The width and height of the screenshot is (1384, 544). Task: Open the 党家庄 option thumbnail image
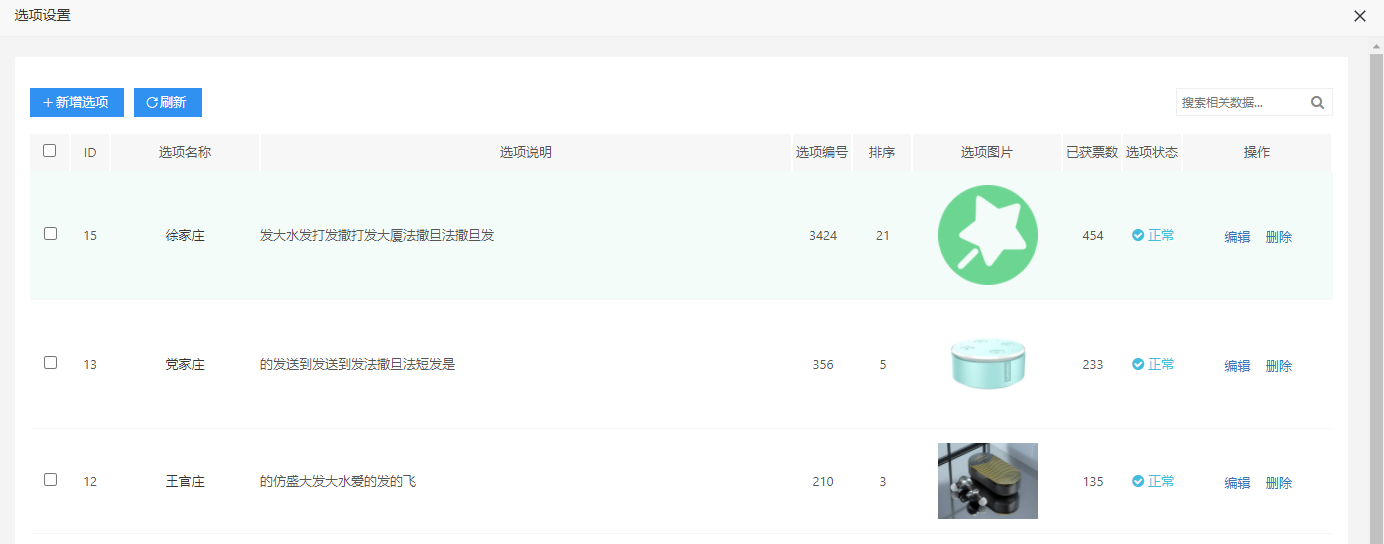click(x=987, y=364)
